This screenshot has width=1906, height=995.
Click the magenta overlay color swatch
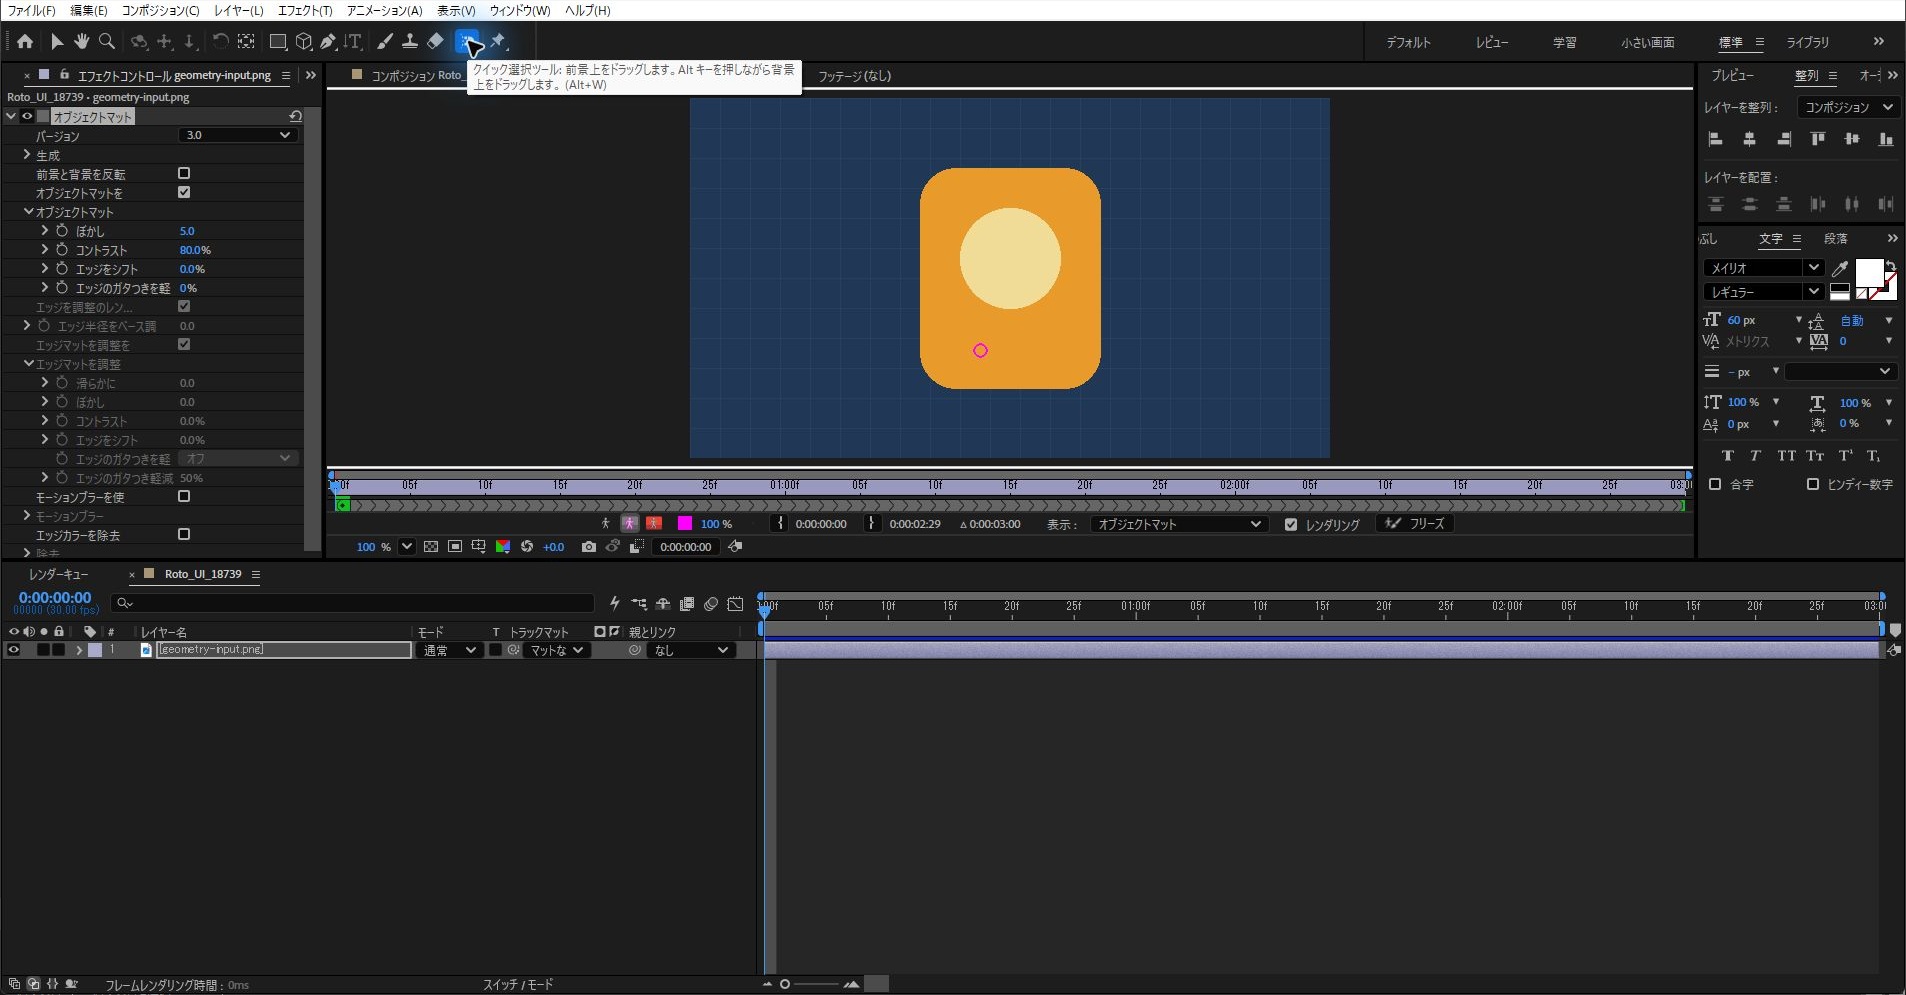[685, 524]
